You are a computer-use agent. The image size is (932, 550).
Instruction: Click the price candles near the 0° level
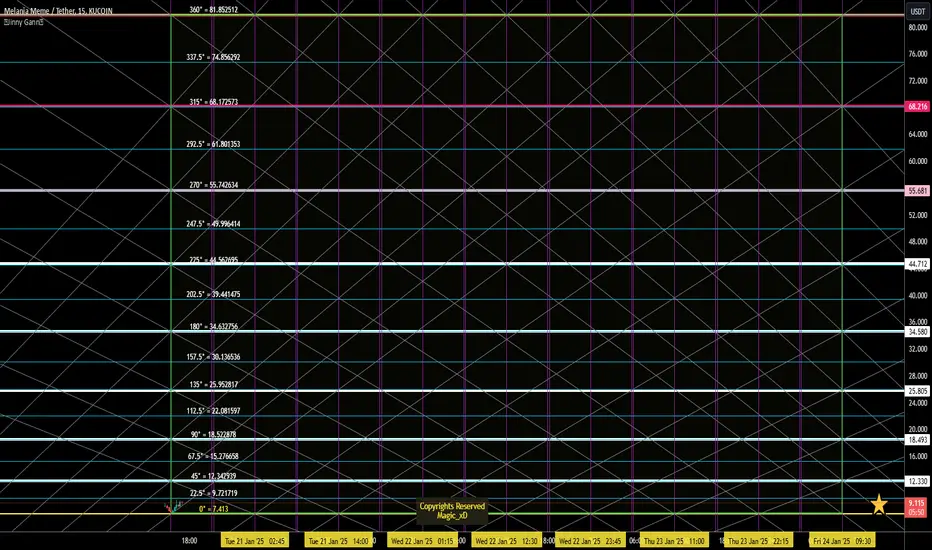click(174, 507)
